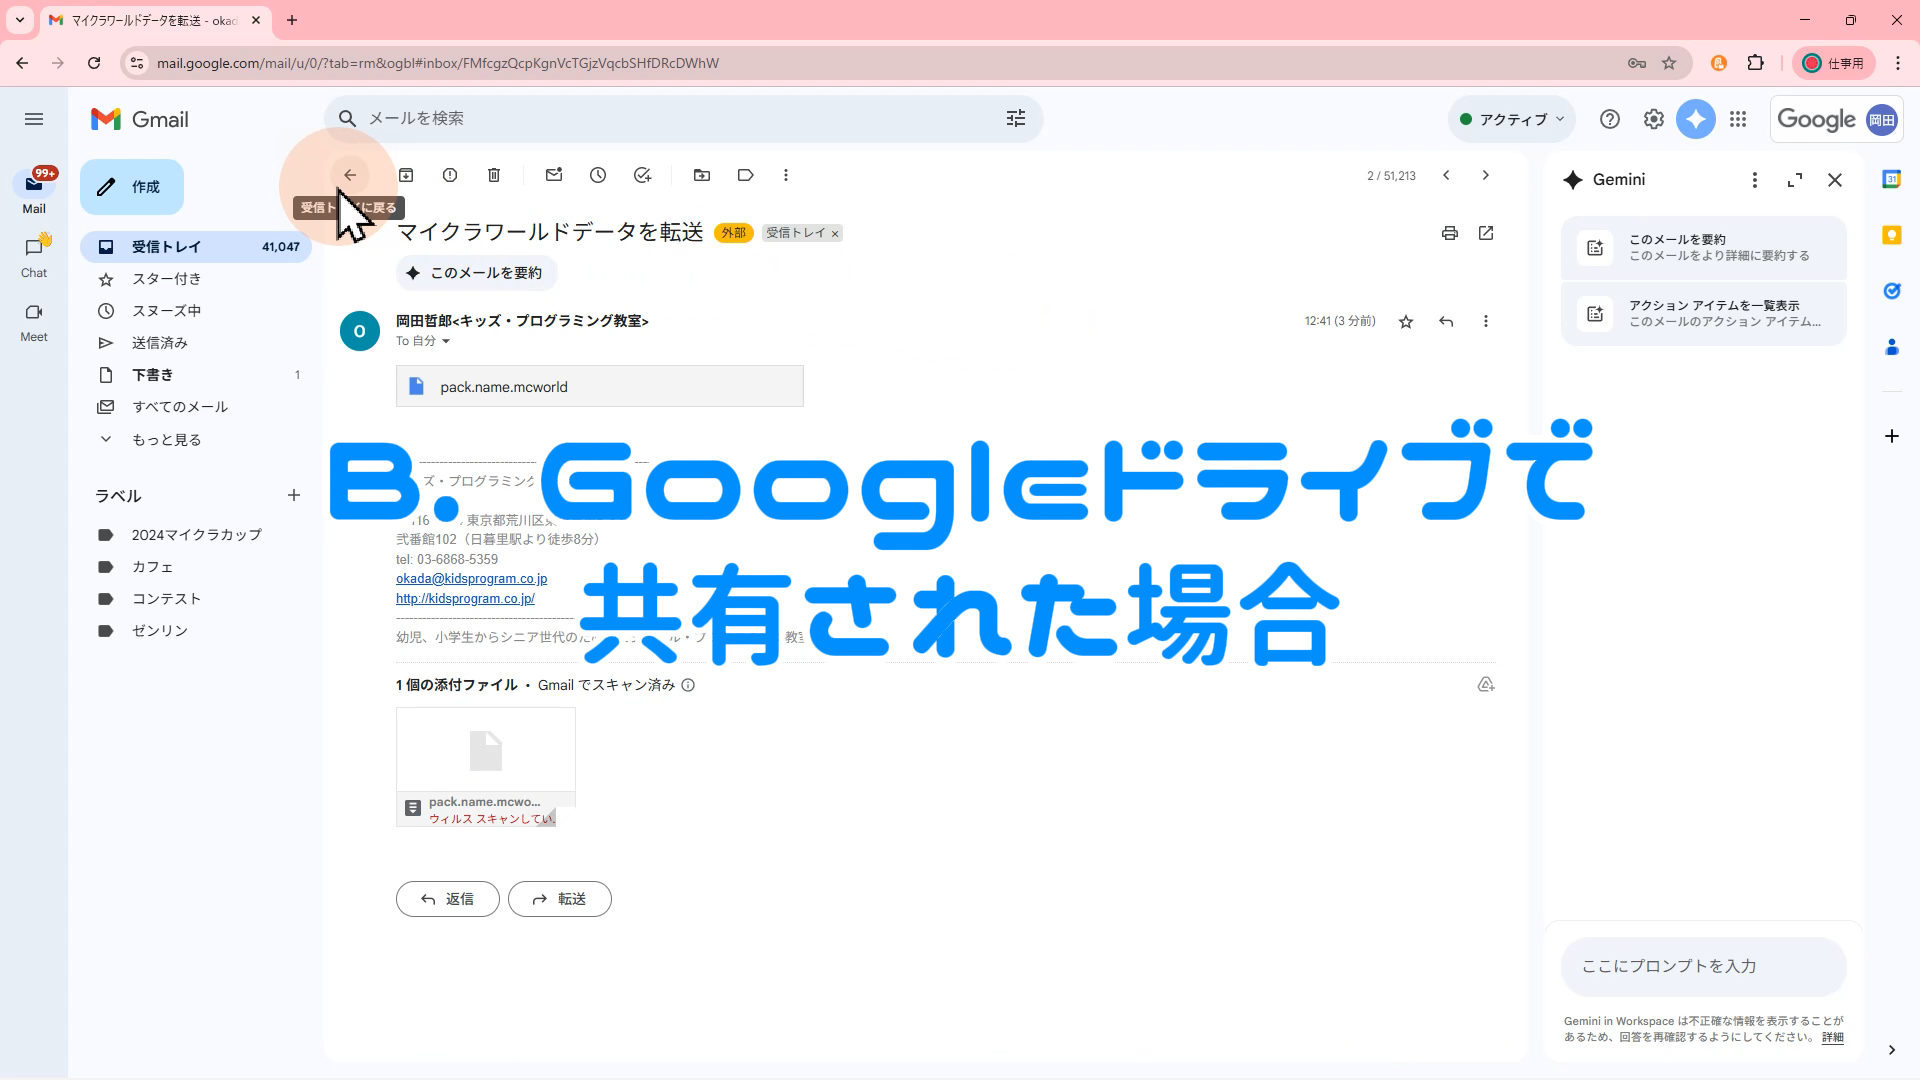Star the message from 岡田哲郎
The width and height of the screenshot is (1920, 1080).
pyautogui.click(x=1406, y=321)
